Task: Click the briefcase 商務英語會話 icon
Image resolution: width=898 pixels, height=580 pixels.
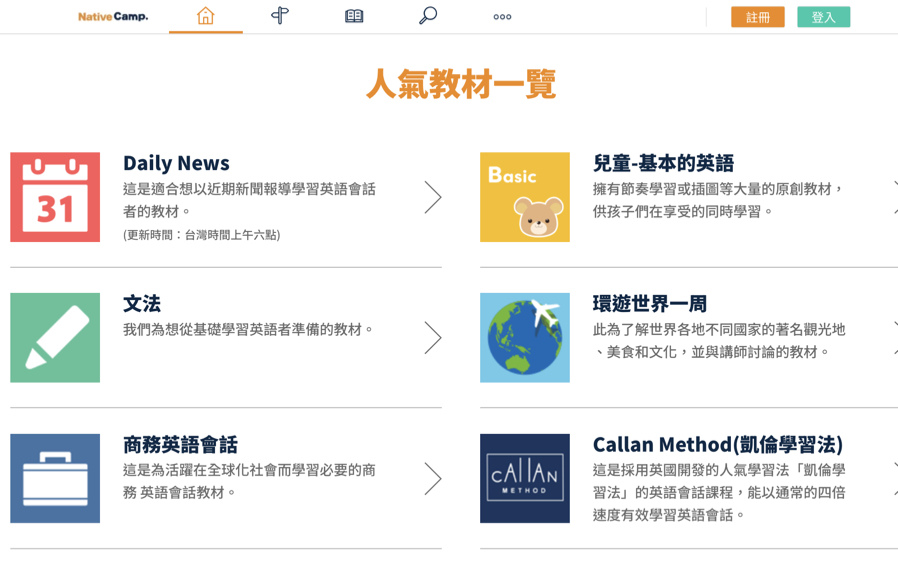Action: tap(55, 478)
